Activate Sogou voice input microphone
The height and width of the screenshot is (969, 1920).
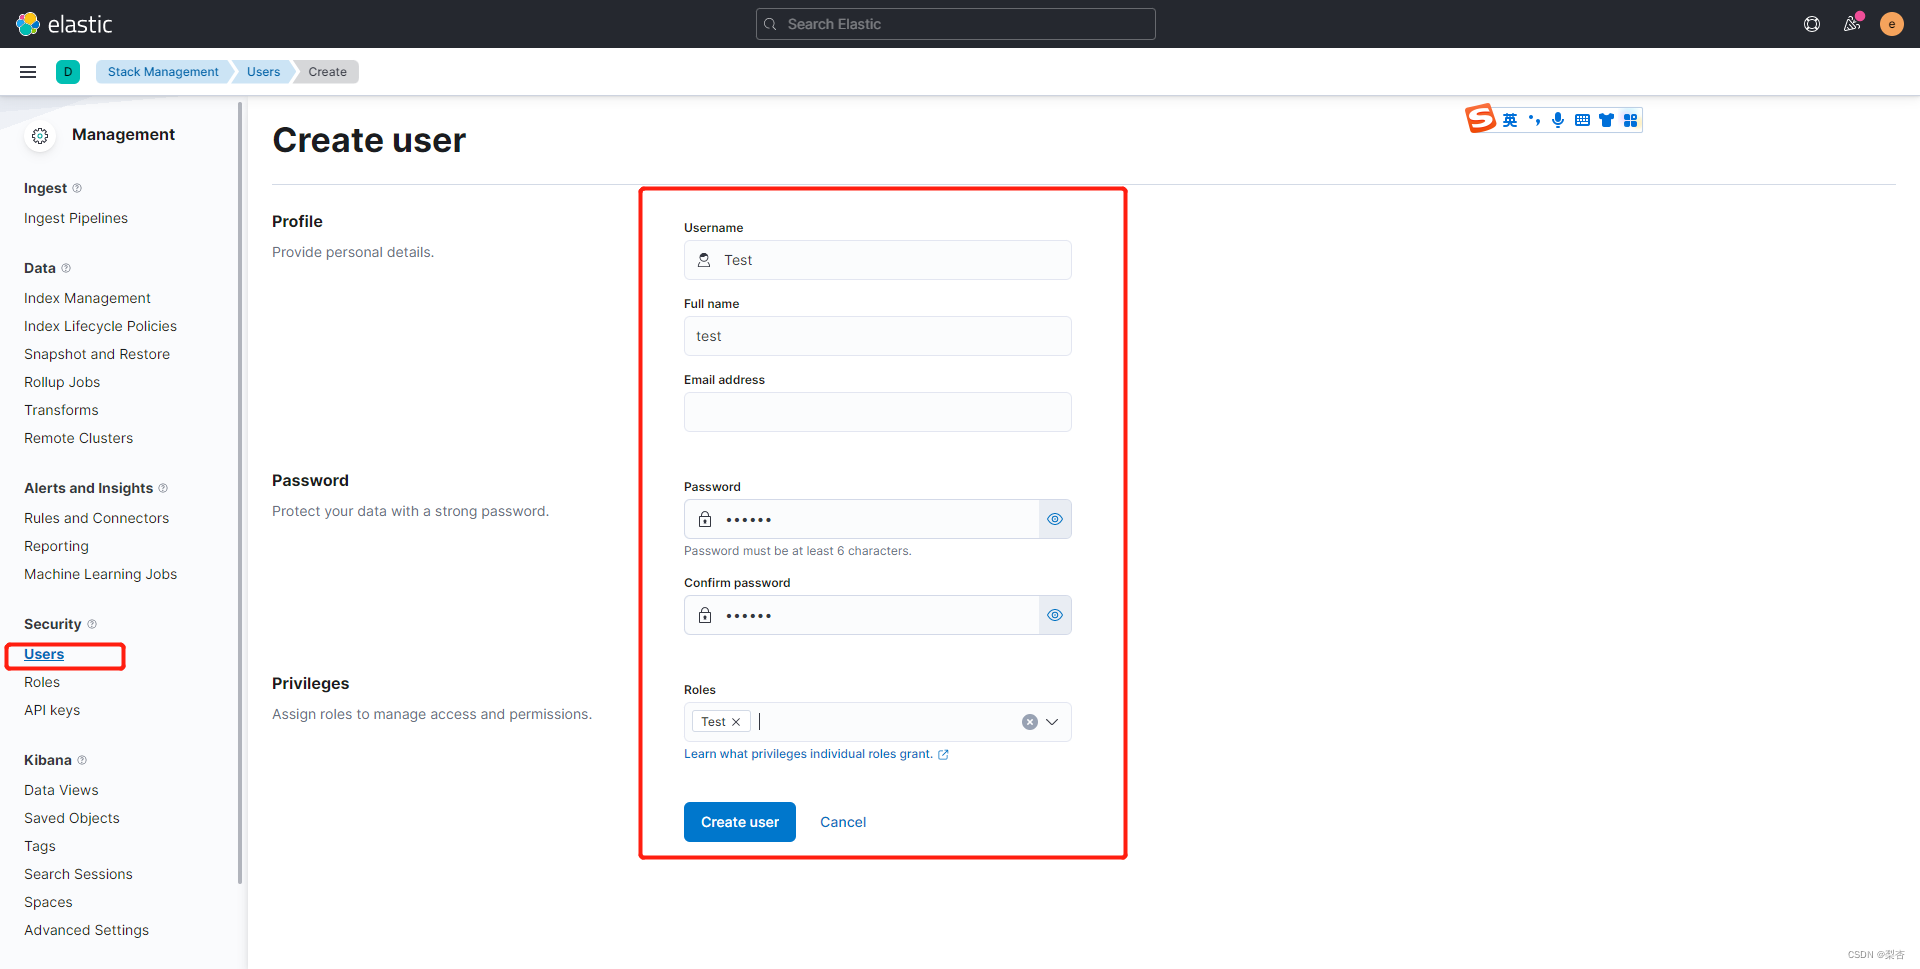pyautogui.click(x=1558, y=120)
